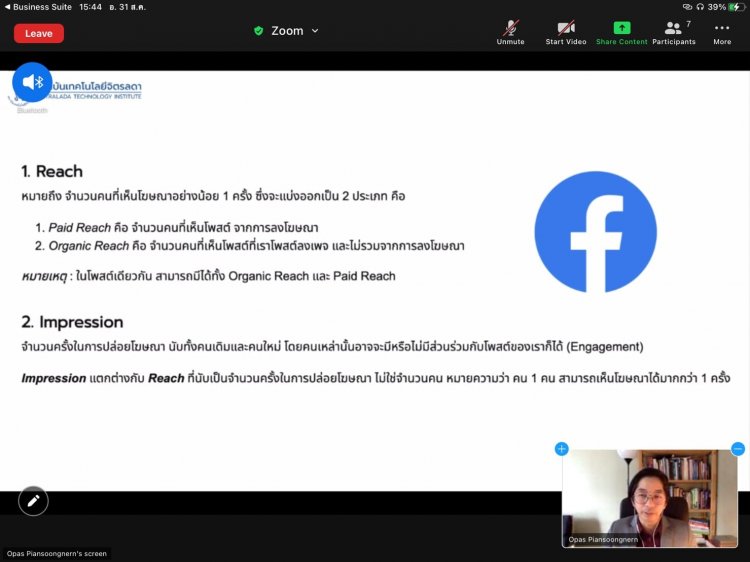
Task: Select Opas Piansoongnern's video thumbnail
Action: click(x=650, y=498)
